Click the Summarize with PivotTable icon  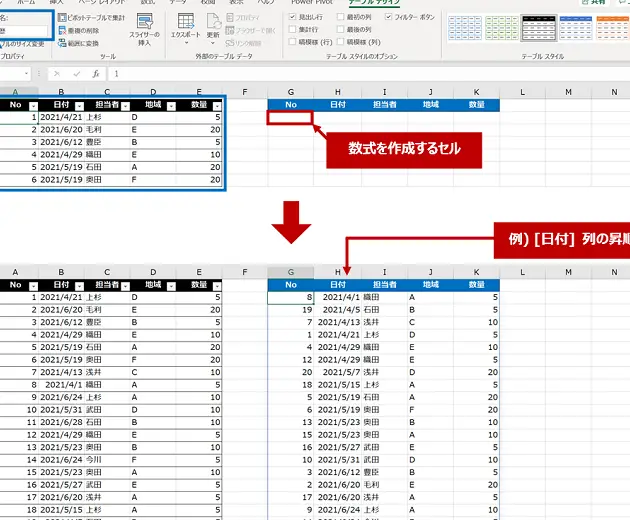pyautogui.click(x=62, y=18)
